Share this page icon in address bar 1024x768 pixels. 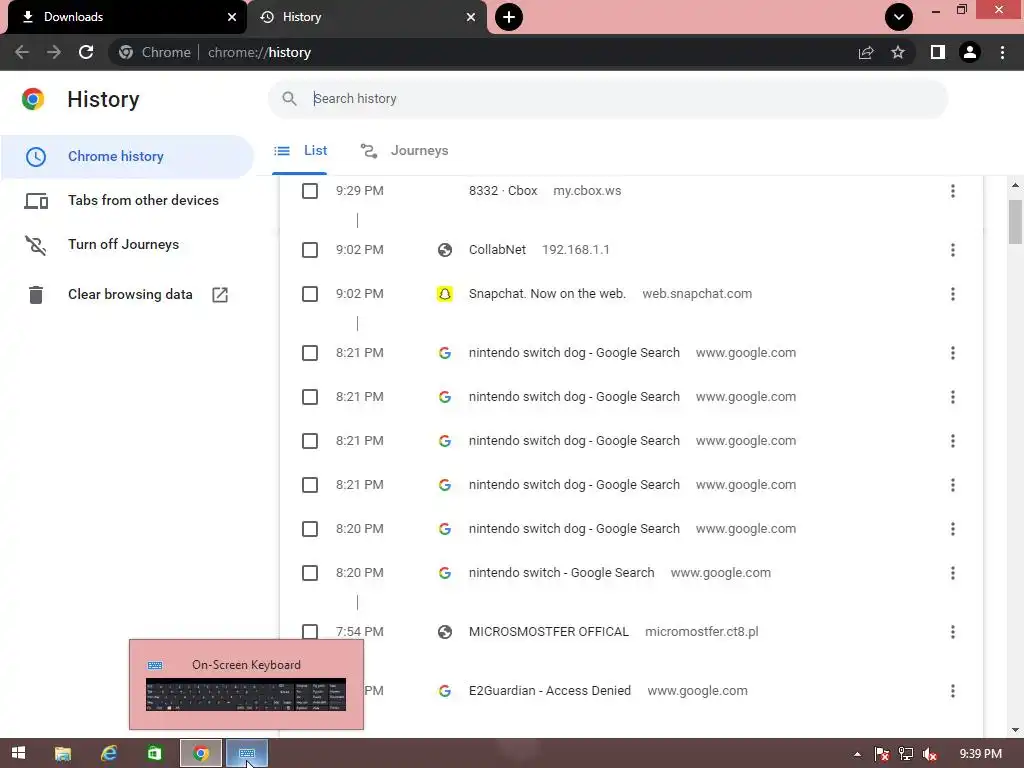click(x=866, y=52)
